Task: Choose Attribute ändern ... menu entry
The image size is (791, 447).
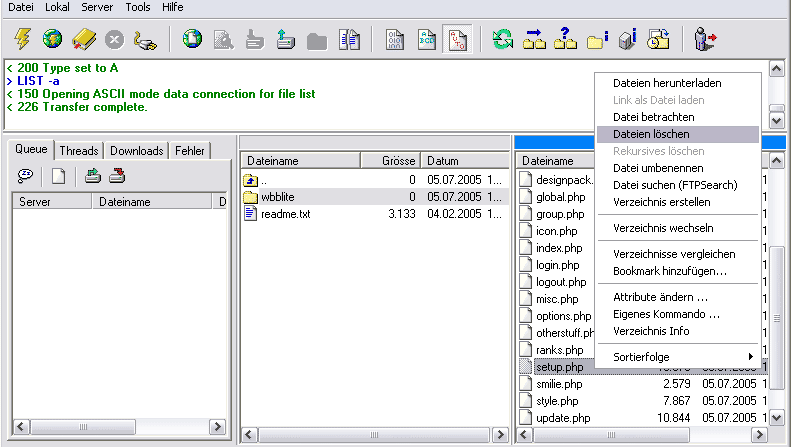Action: pyautogui.click(x=678, y=297)
